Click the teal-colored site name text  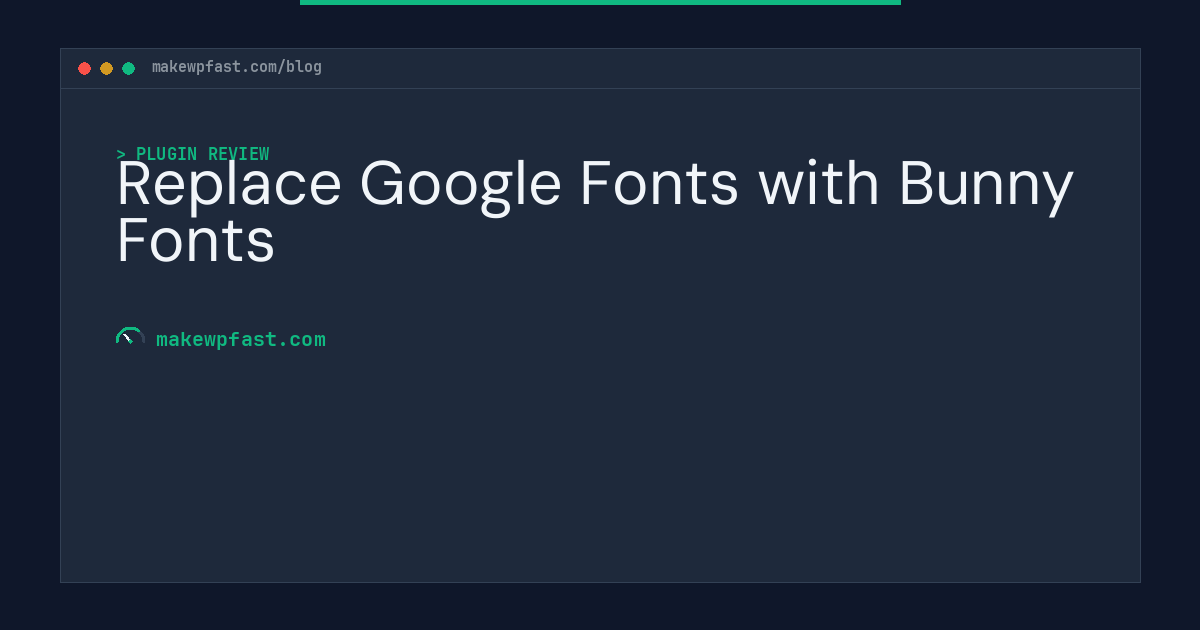pyautogui.click(x=241, y=340)
